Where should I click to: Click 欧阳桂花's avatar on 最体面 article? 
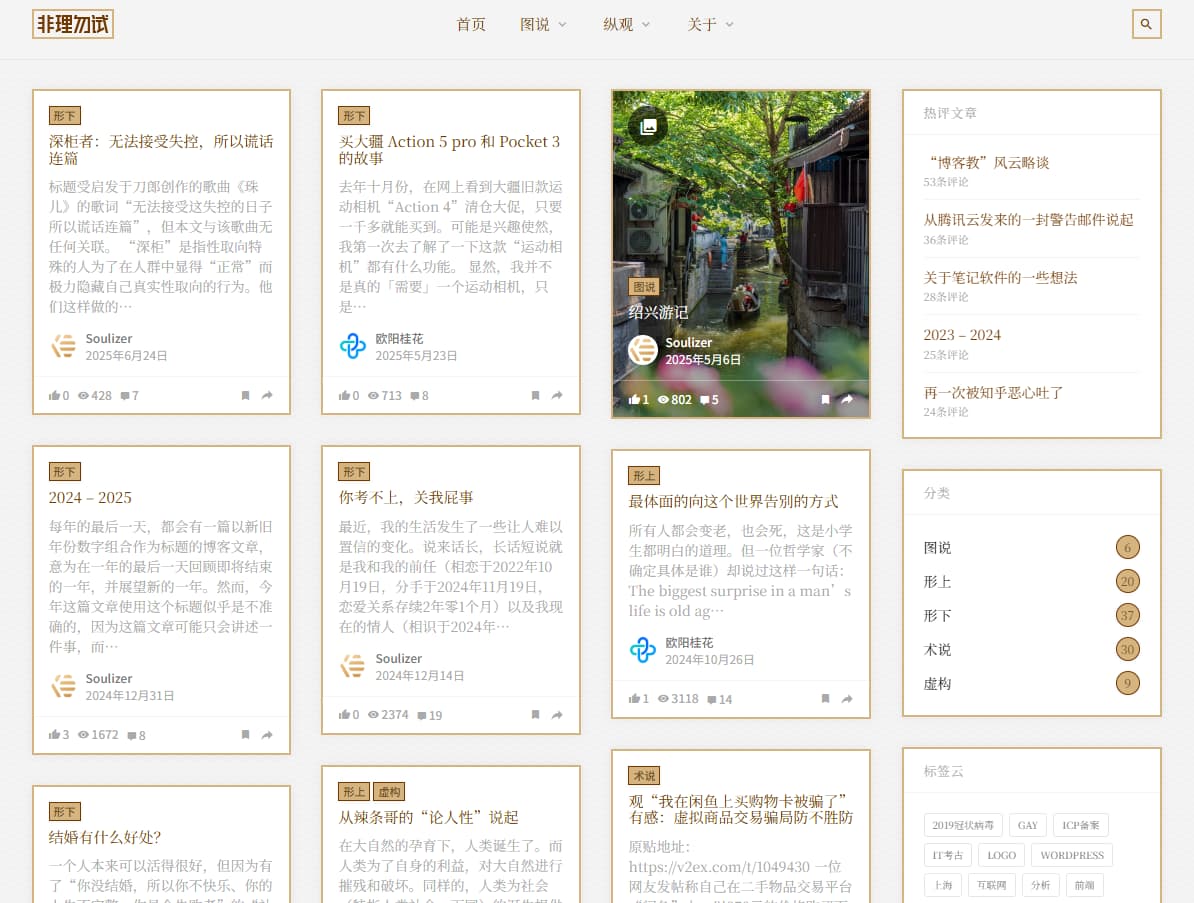(643, 651)
